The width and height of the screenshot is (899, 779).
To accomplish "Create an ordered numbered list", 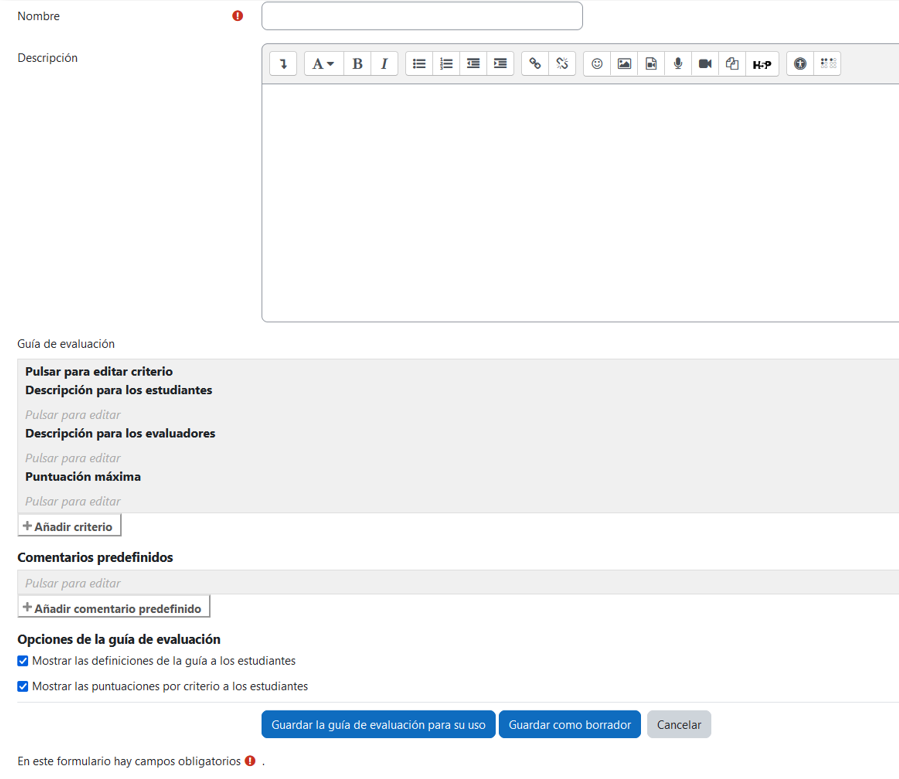I will (x=446, y=63).
